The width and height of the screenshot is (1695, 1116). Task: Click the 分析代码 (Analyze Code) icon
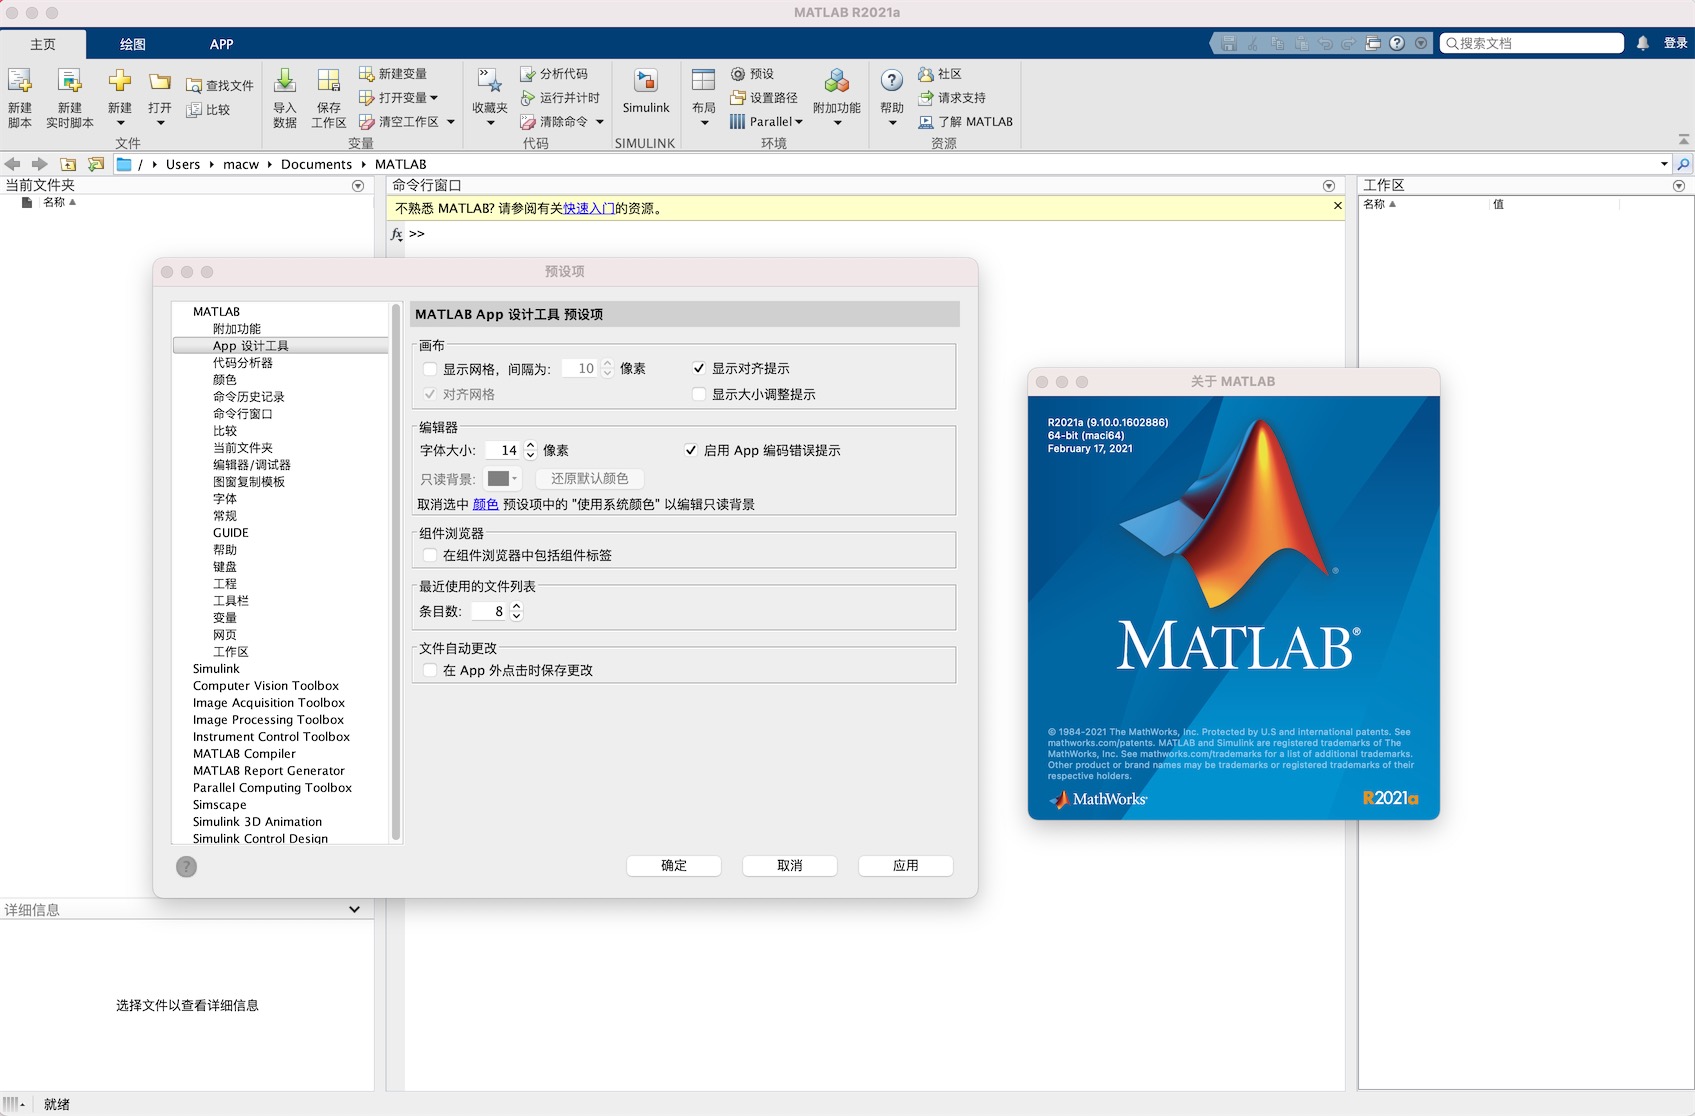528,74
